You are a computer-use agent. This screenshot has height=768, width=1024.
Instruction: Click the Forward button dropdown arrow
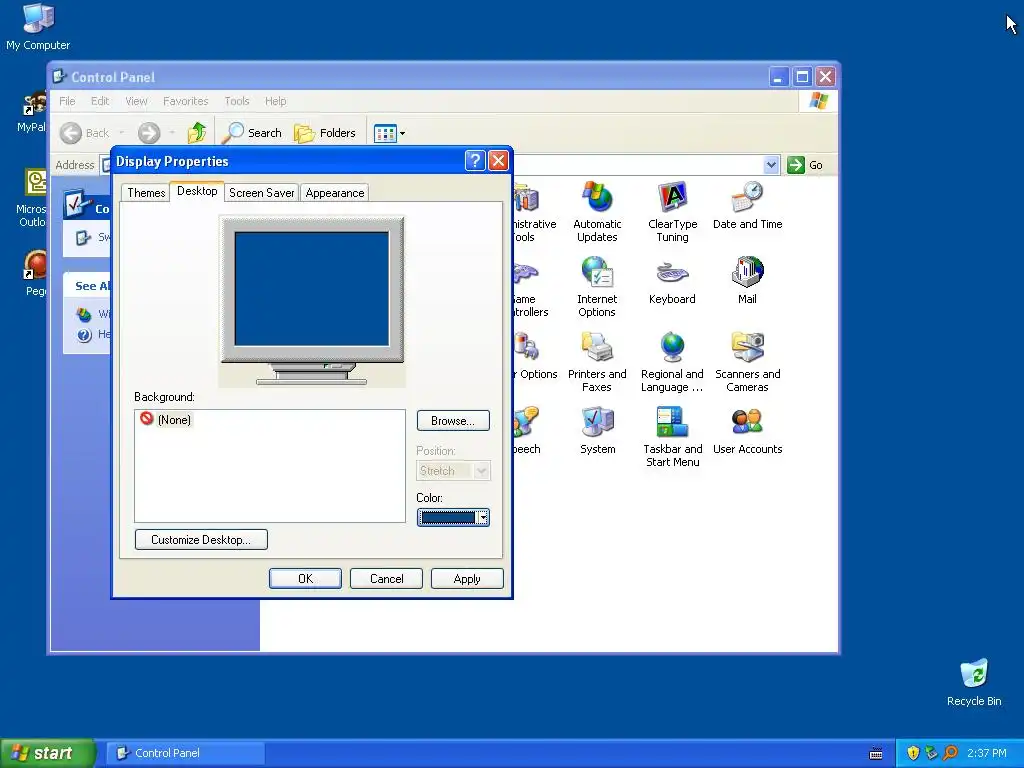(x=172, y=133)
